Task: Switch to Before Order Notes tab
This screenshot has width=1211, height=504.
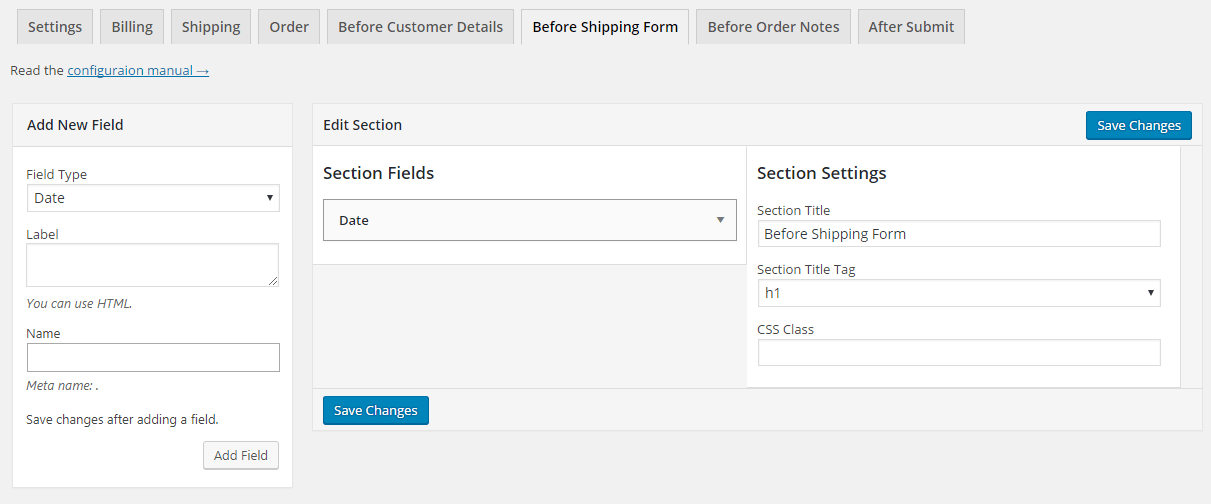Action: click(x=774, y=27)
